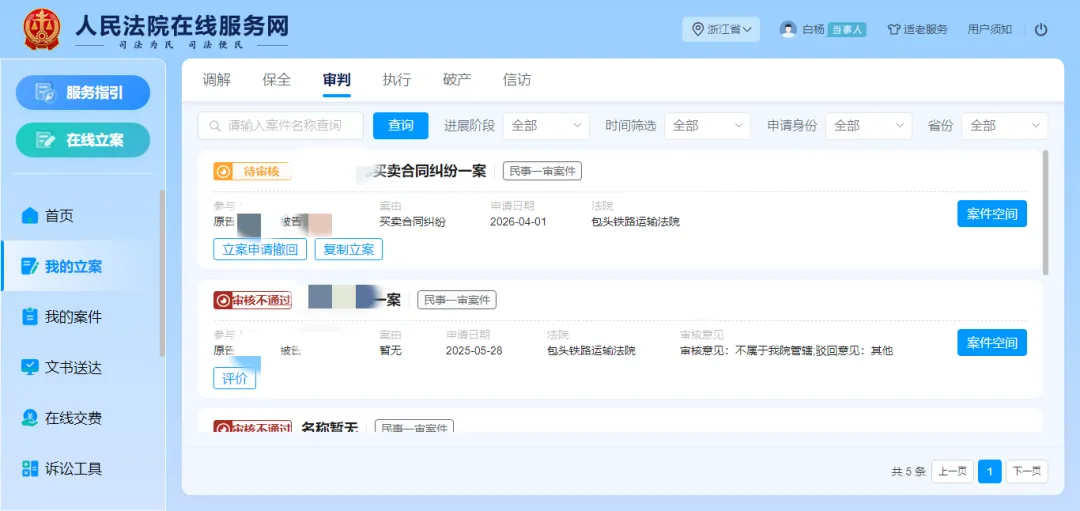This screenshot has width=1080, height=511.
Task: Click the search magnifier icon
Action: coord(215,126)
